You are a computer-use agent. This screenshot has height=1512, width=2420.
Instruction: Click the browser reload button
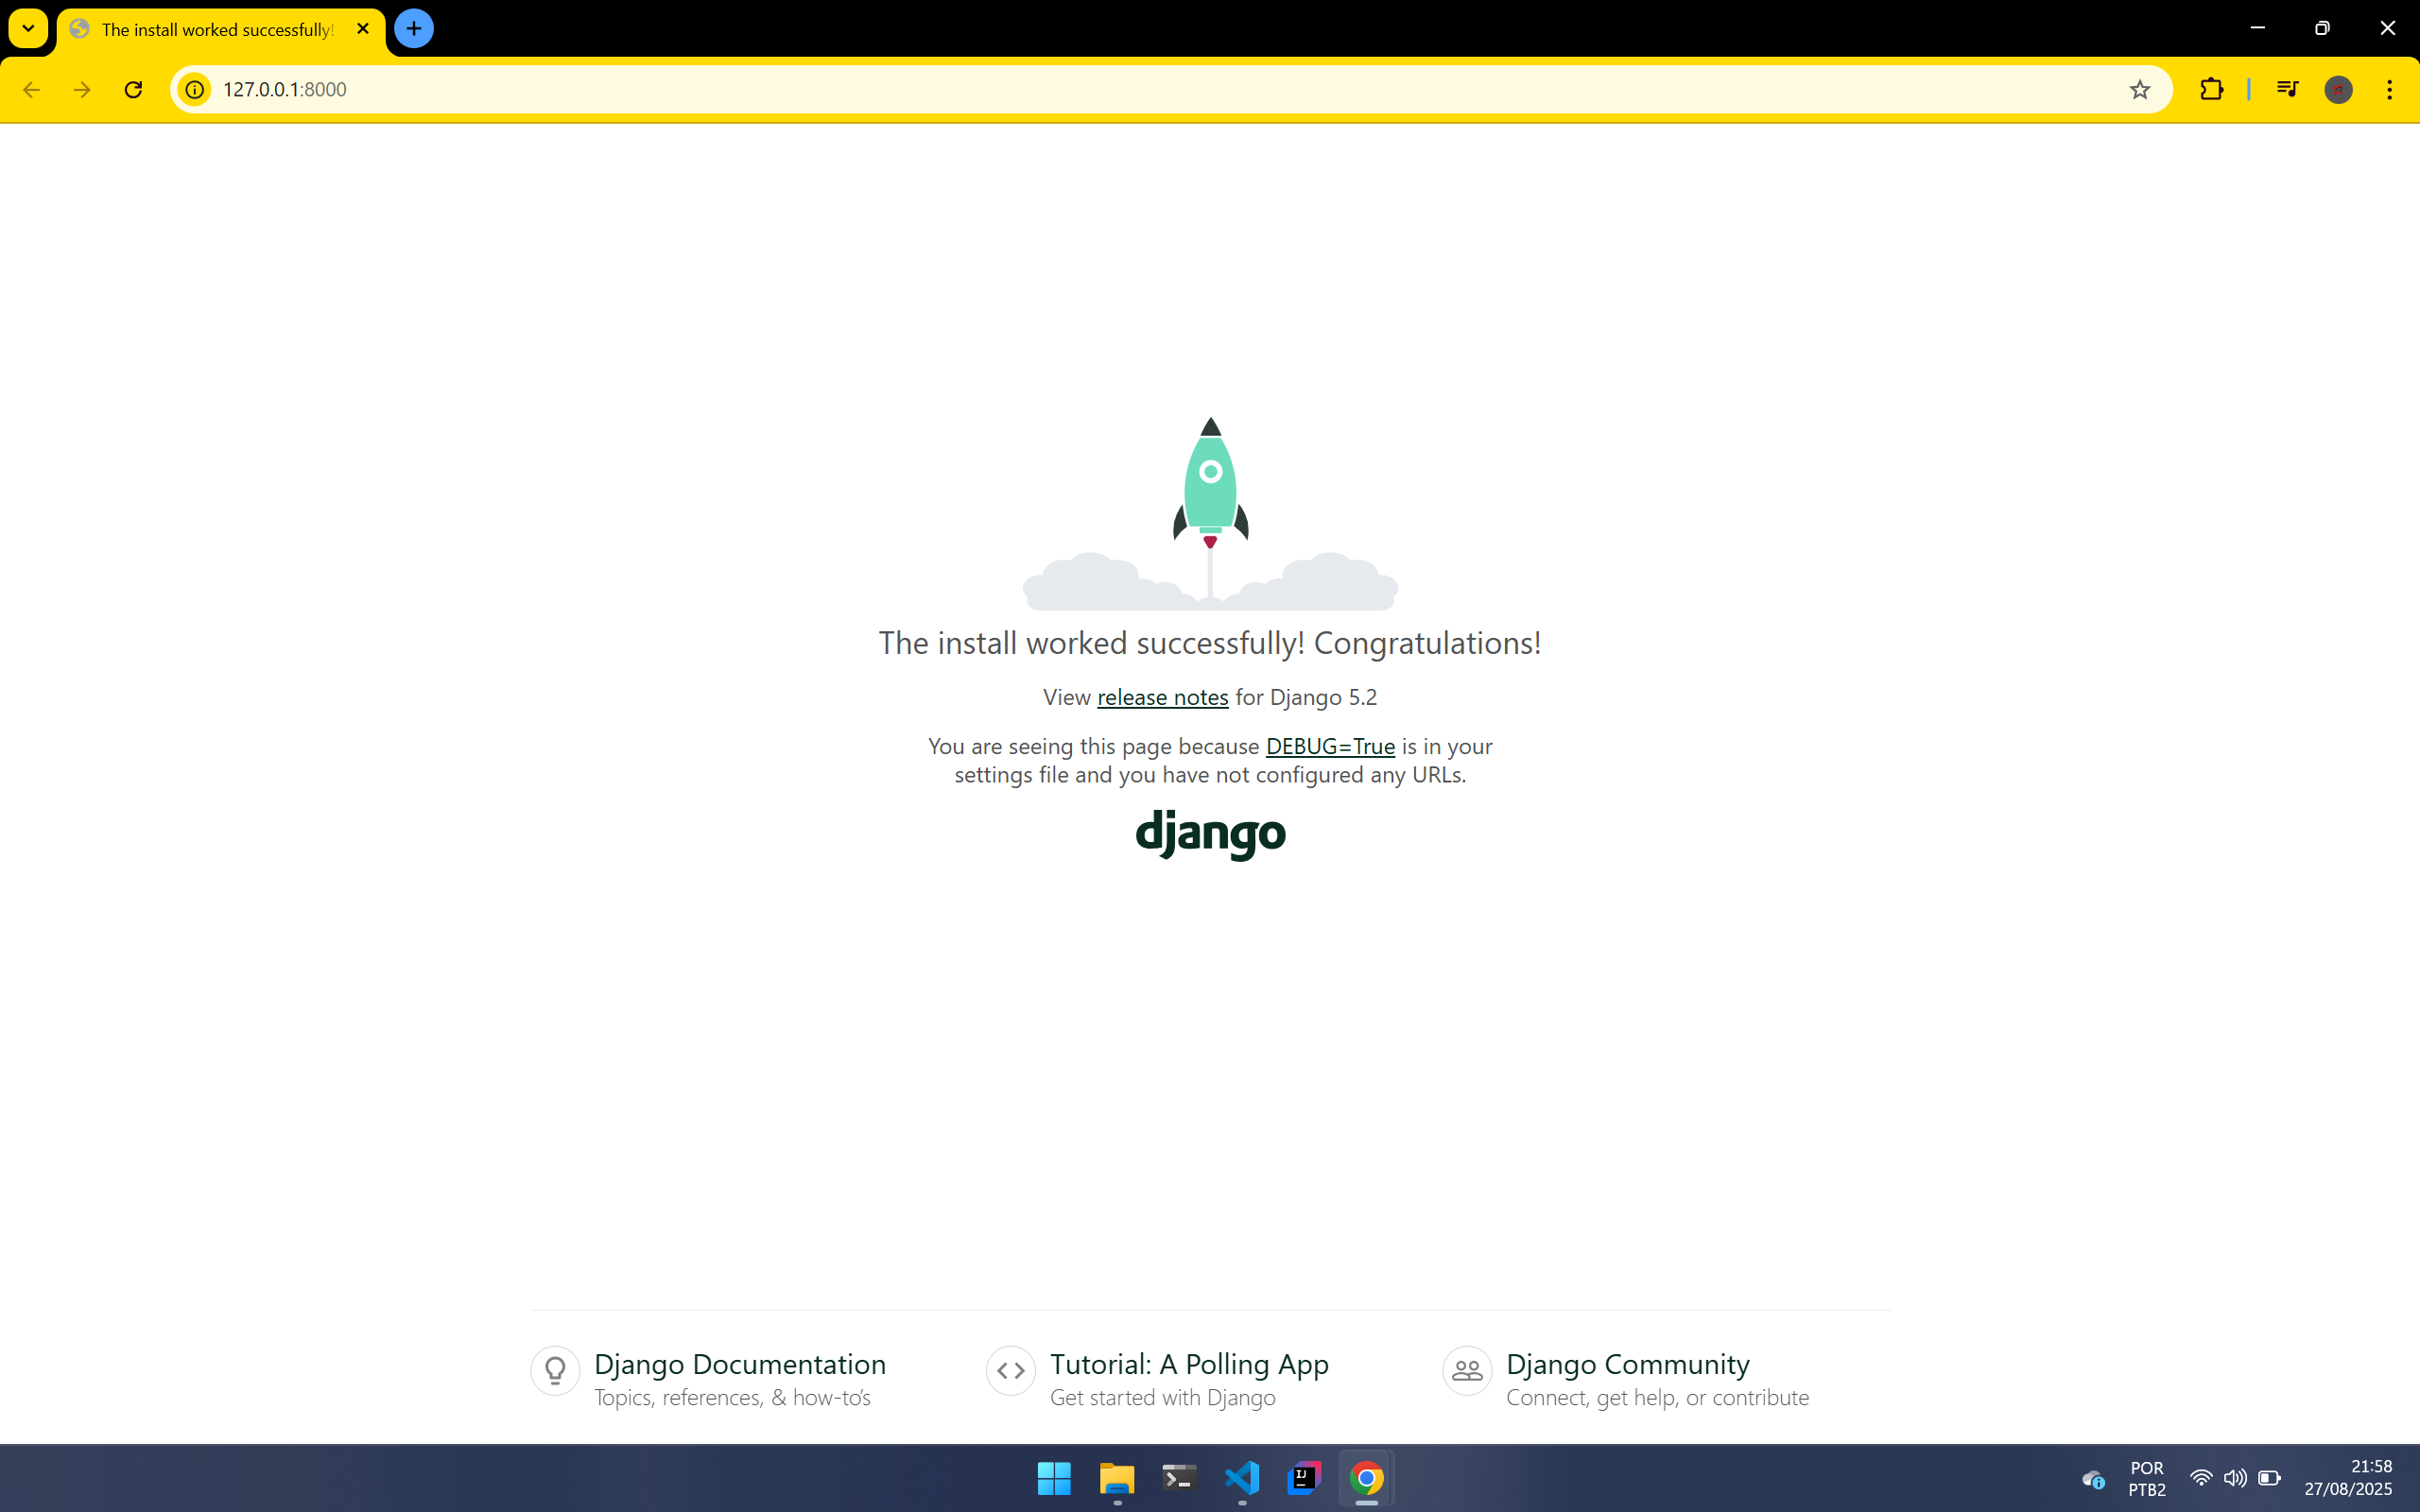pyautogui.click(x=133, y=90)
